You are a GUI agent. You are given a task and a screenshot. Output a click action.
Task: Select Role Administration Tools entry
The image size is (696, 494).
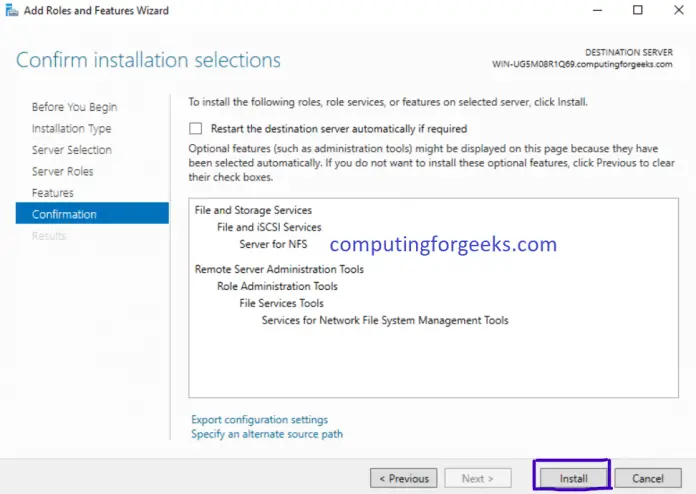[x=277, y=286]
